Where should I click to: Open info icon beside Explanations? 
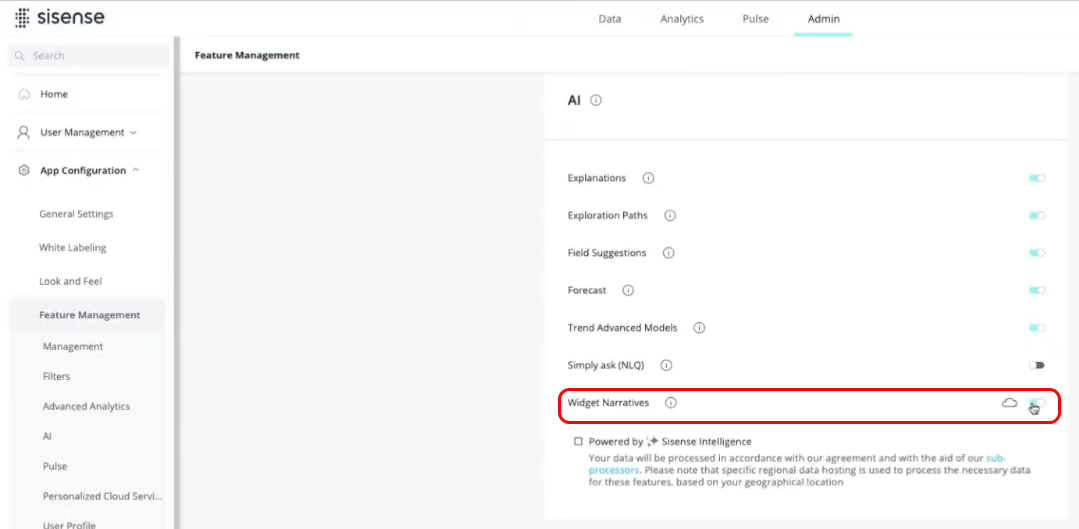[x=648, y=178]
